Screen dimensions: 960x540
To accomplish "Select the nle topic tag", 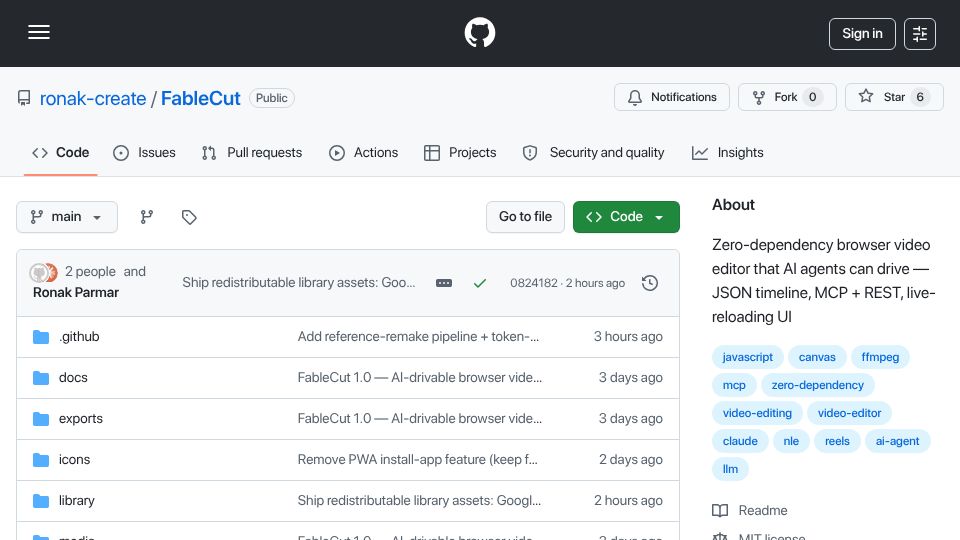I will 791,441.
